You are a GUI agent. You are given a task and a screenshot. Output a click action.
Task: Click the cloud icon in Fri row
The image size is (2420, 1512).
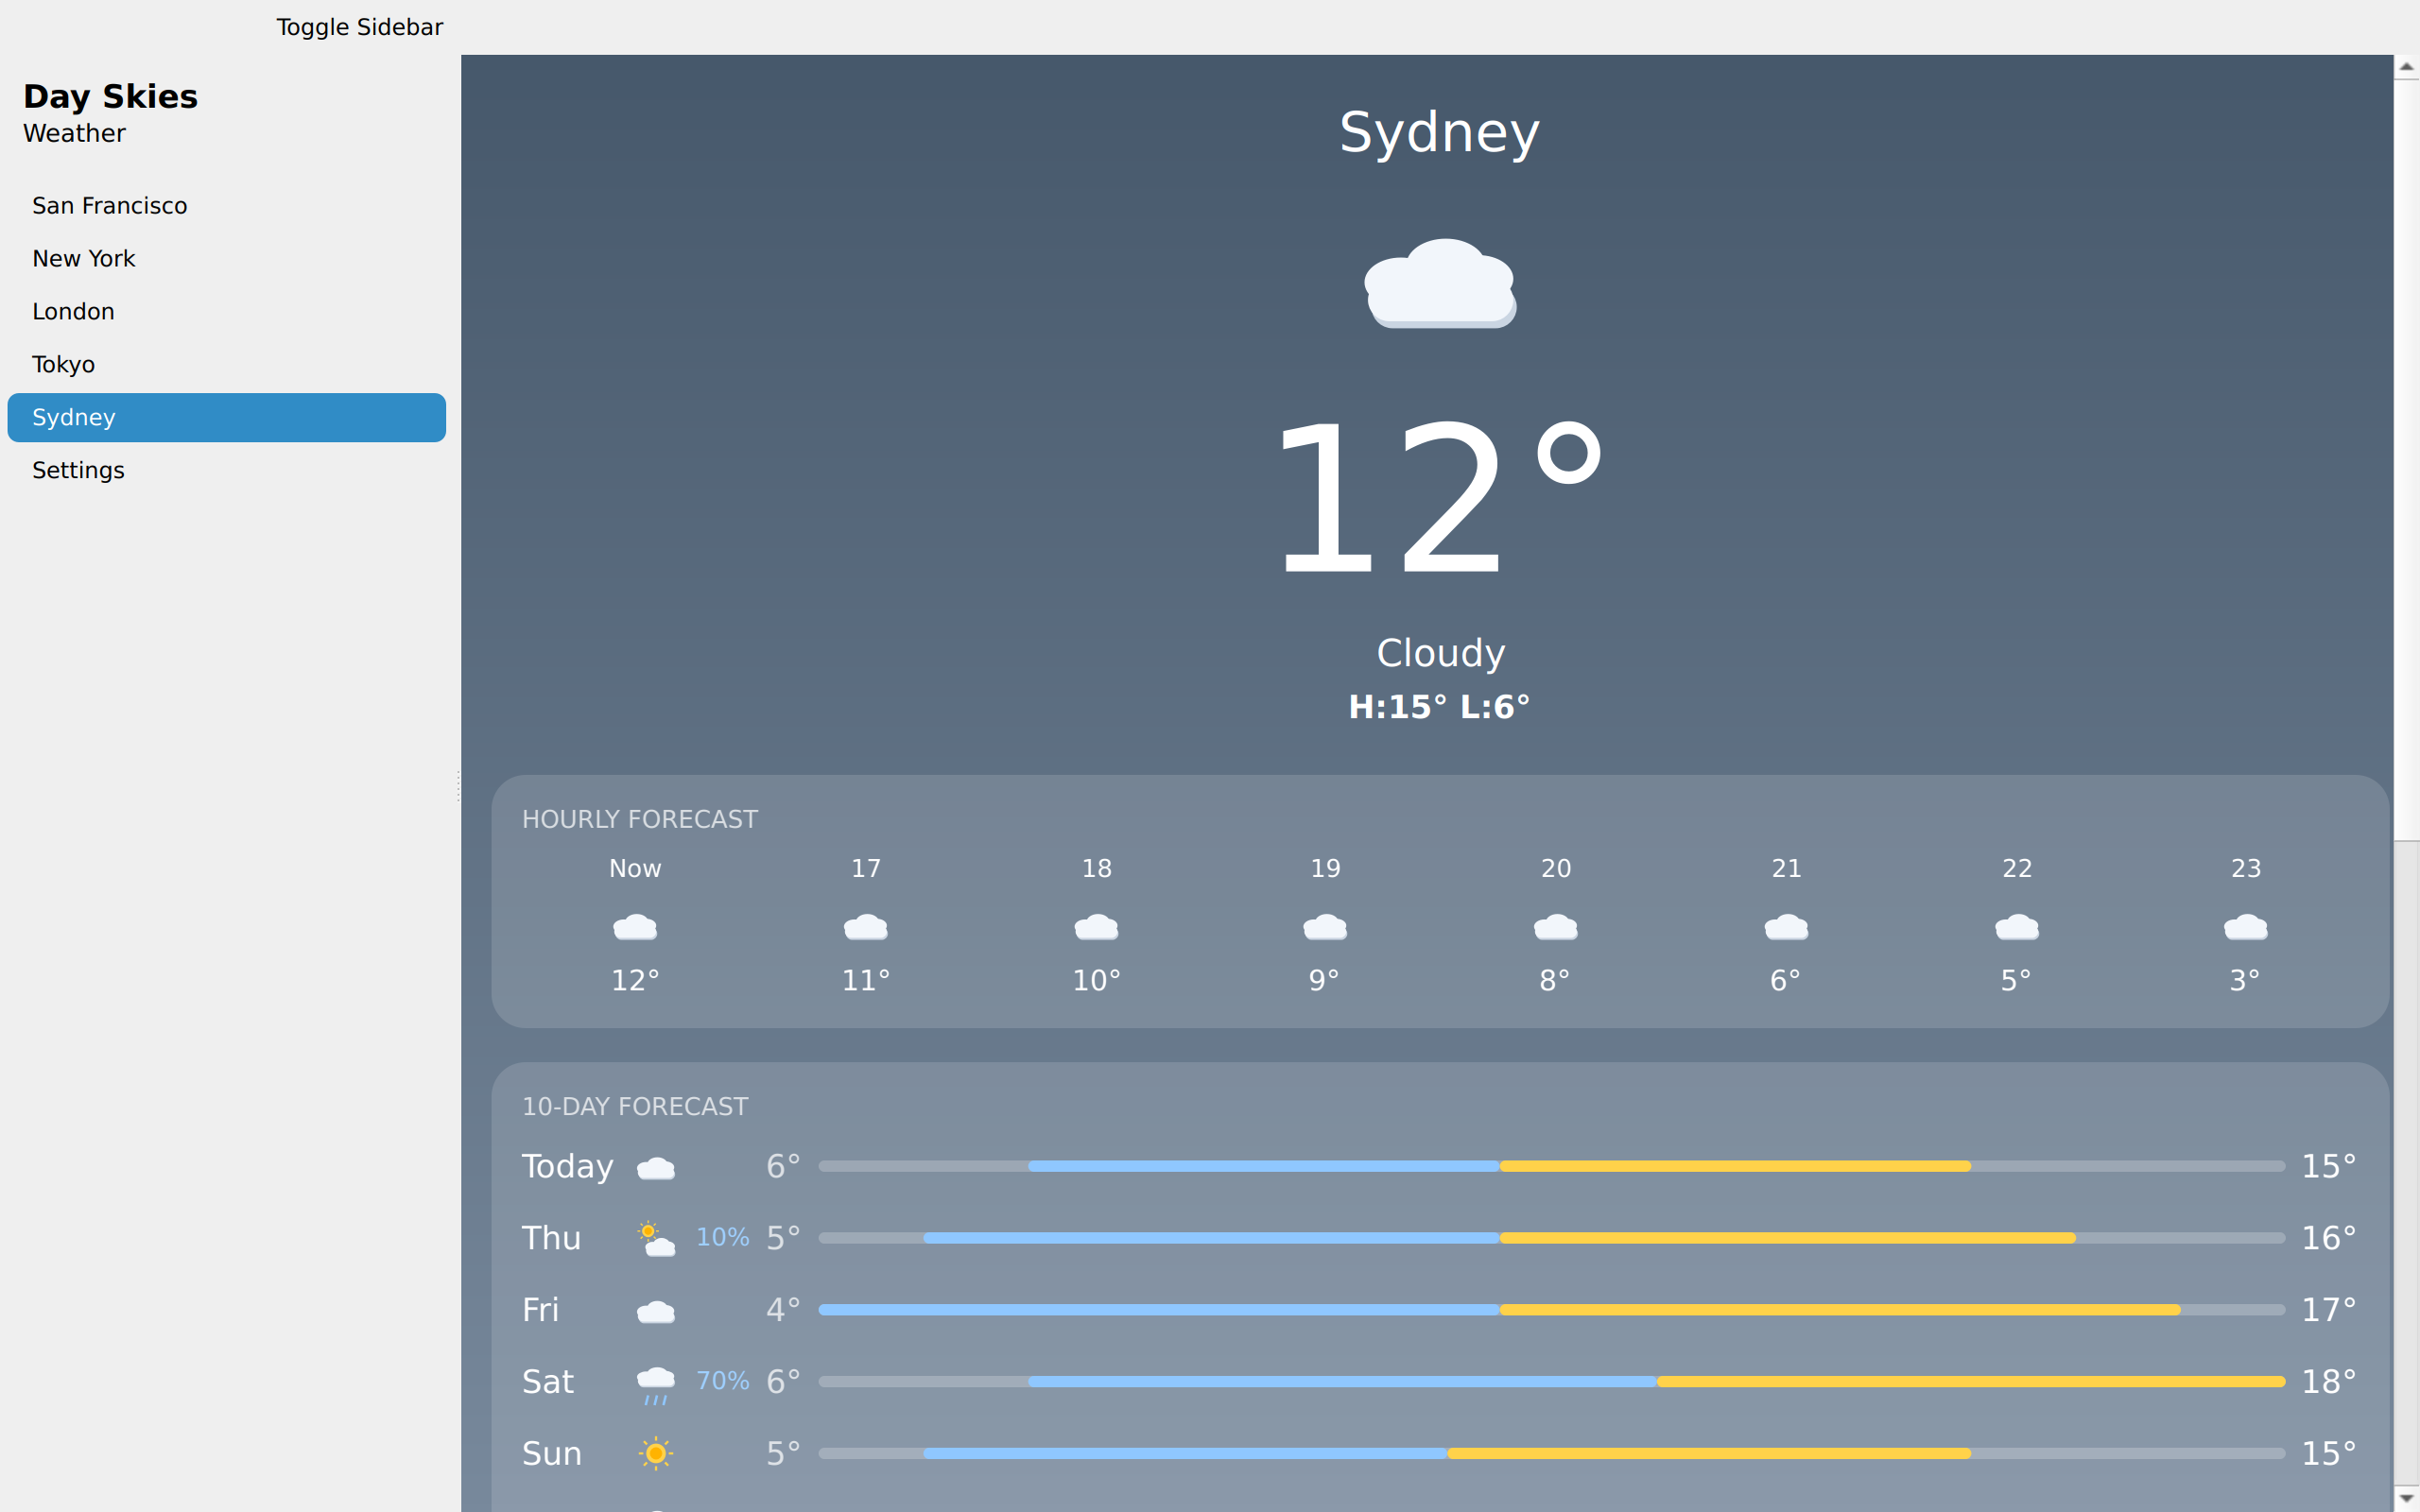[x=656, y=1311]
